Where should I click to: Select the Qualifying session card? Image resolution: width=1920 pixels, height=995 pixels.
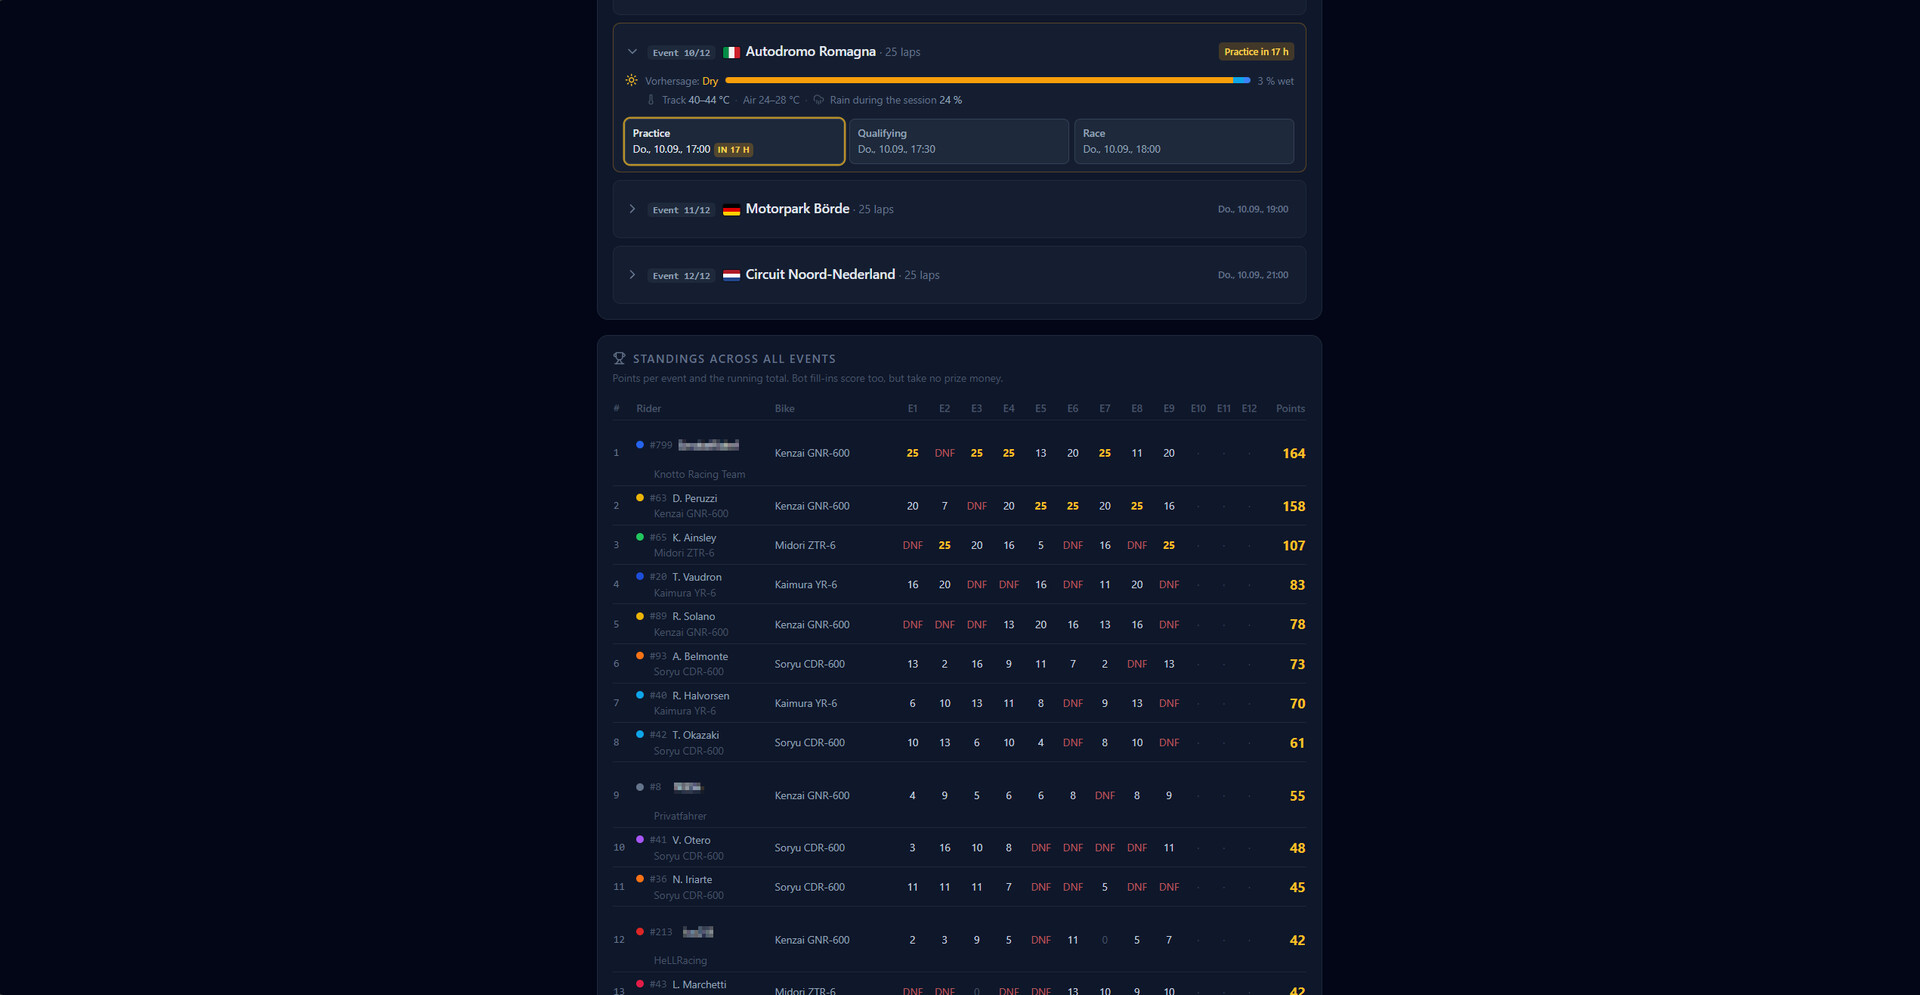959,141
